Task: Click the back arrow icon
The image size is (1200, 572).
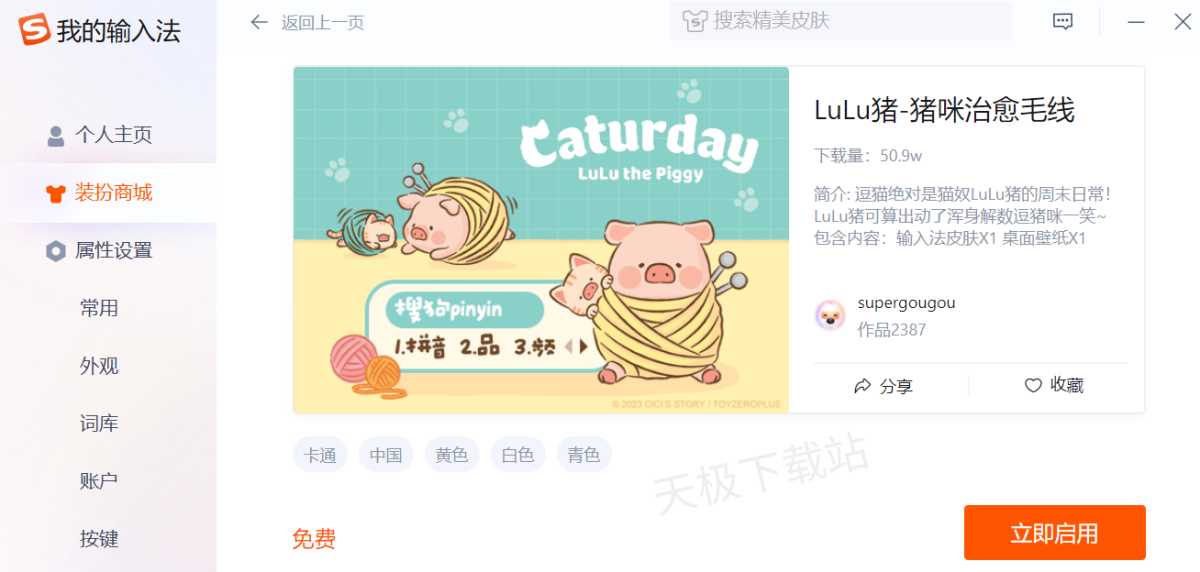Action: (259, 22)
